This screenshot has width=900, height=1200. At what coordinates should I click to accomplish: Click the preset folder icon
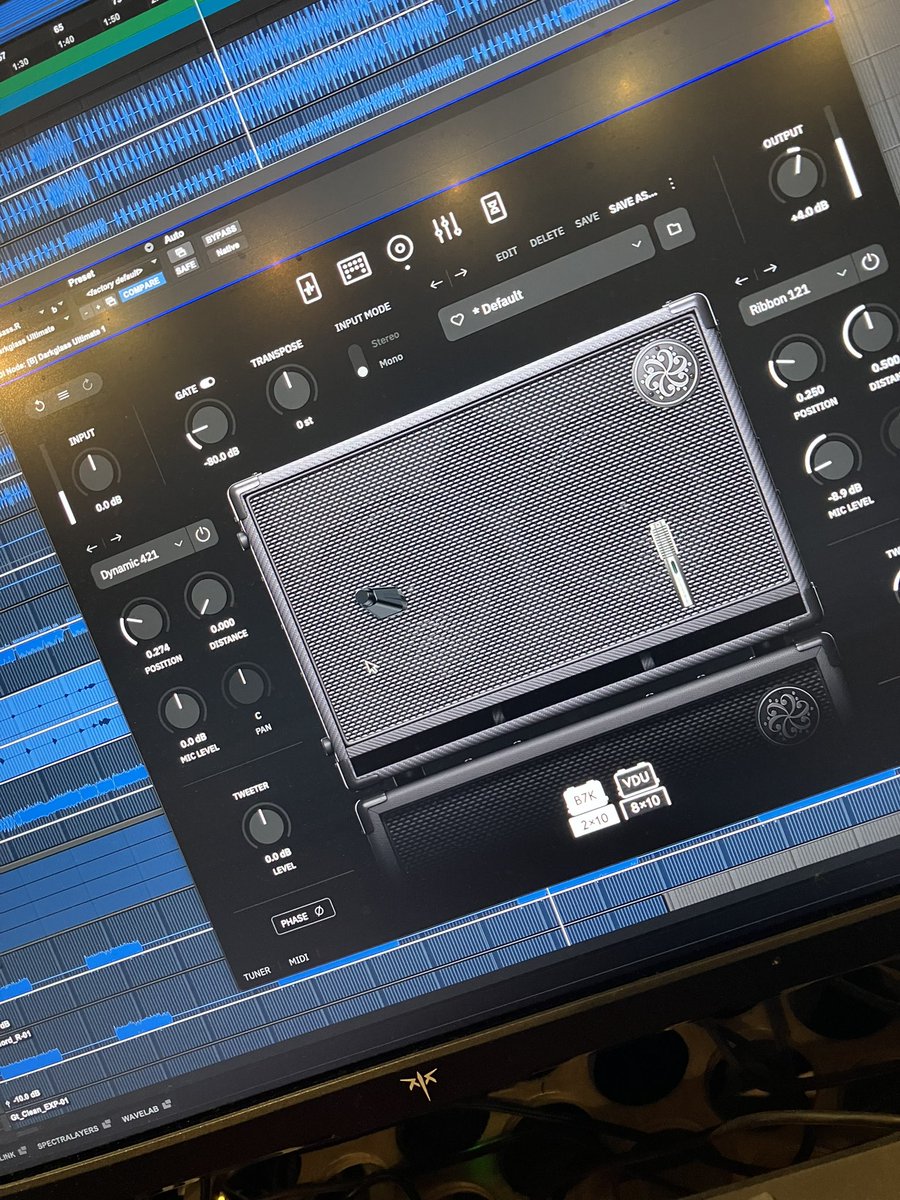[x=675, y=229]
